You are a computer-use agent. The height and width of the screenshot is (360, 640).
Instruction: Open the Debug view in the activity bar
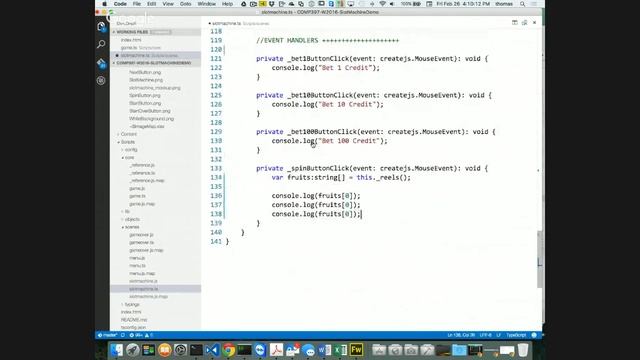coord(101,80)
